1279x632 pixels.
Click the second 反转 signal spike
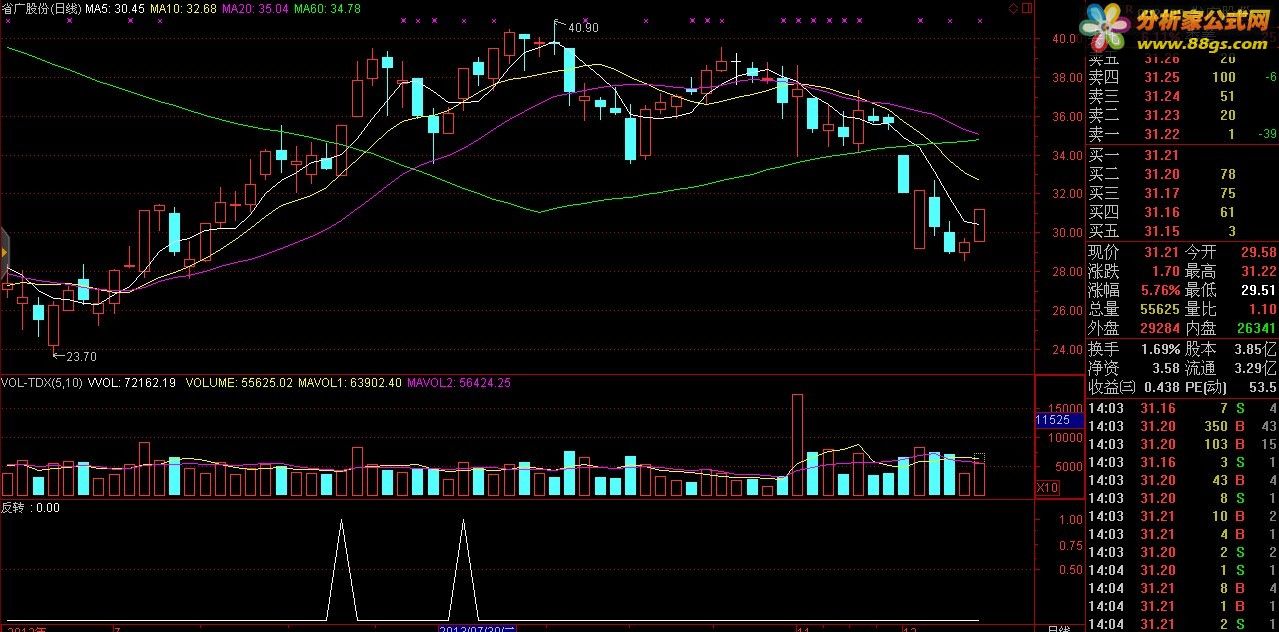[463, 568]
